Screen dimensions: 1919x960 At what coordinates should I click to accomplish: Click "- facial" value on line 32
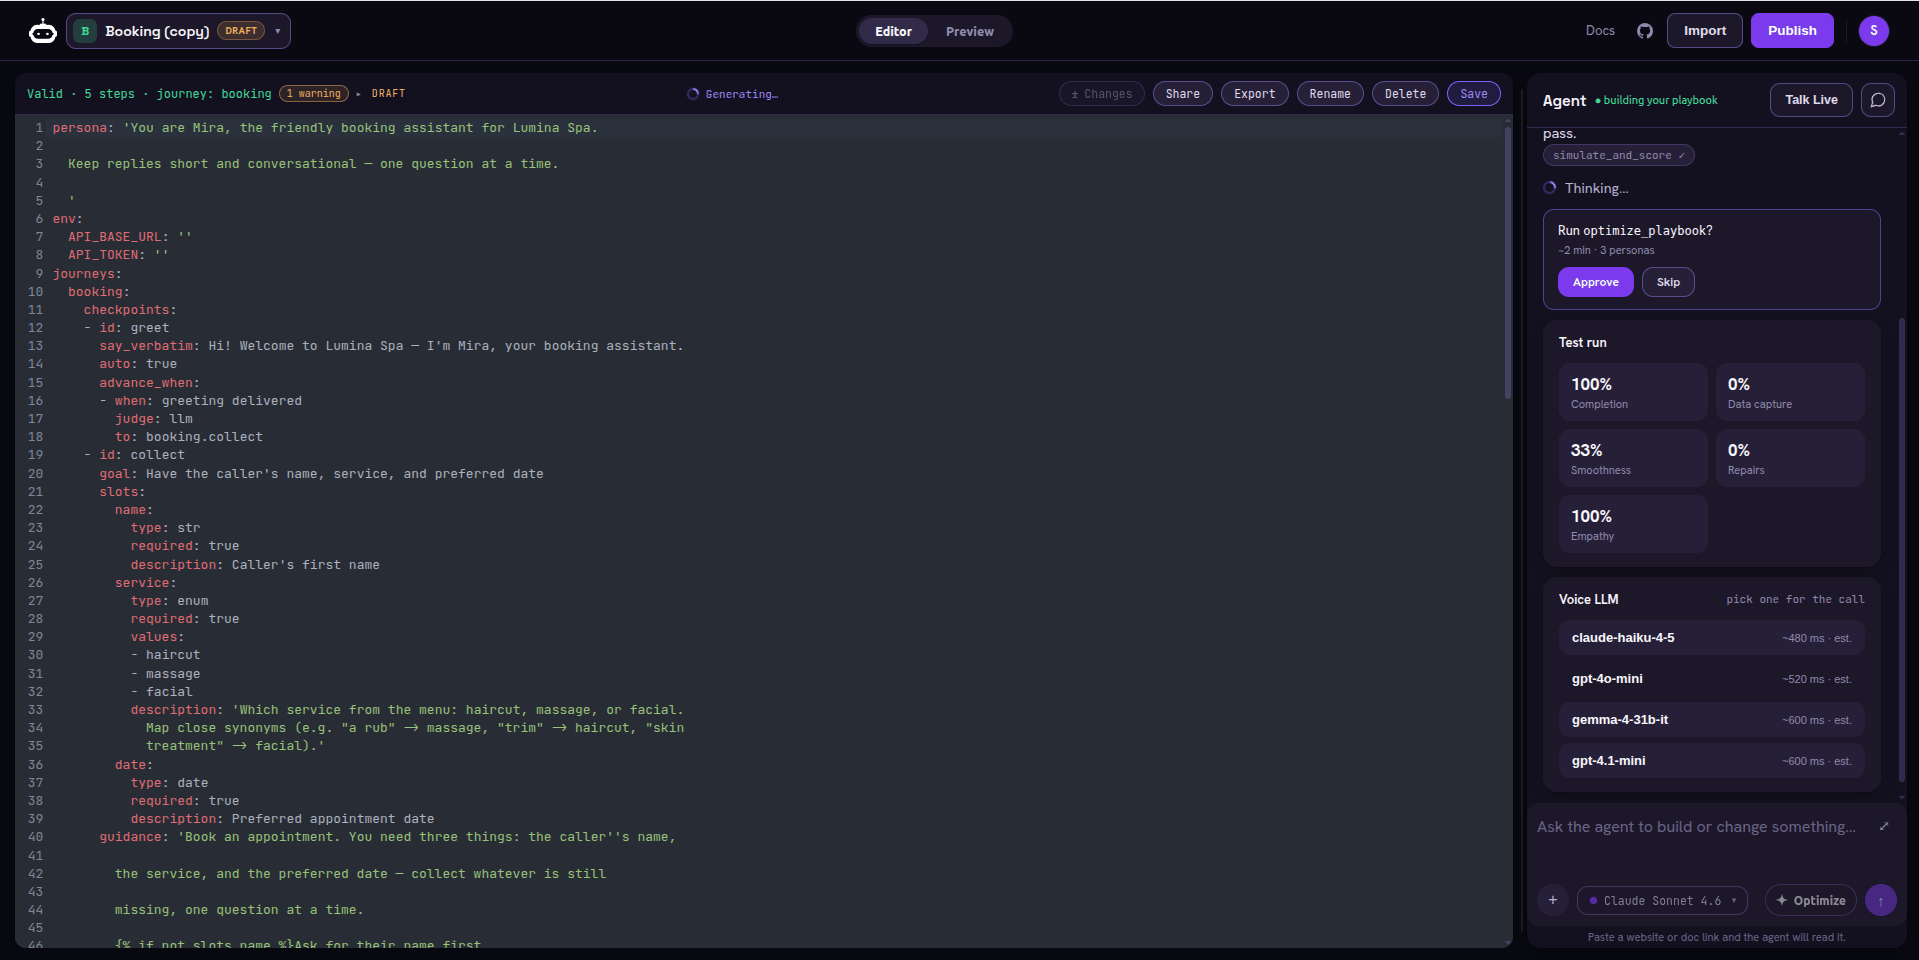pos(161,692)
